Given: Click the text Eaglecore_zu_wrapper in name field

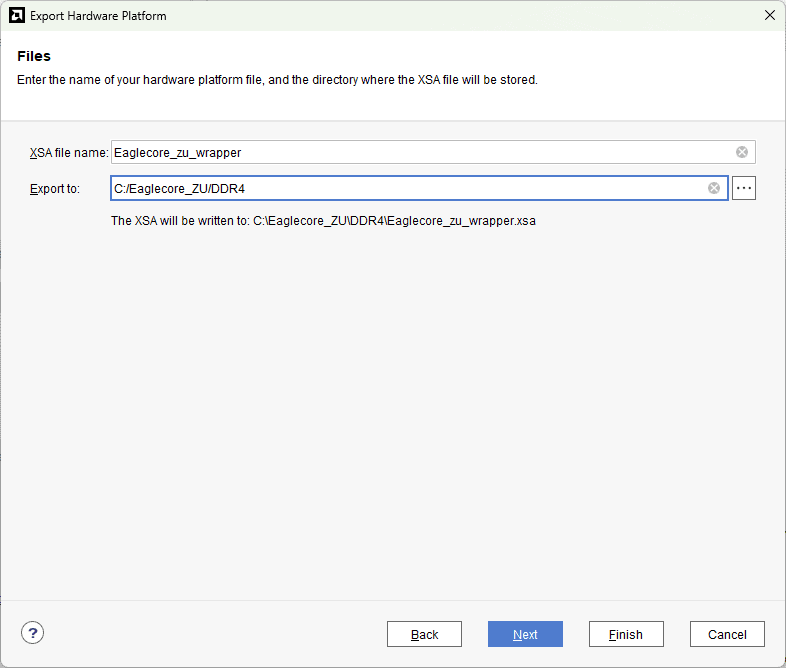Looking at the screenshot, I should (x=178, y=153).
